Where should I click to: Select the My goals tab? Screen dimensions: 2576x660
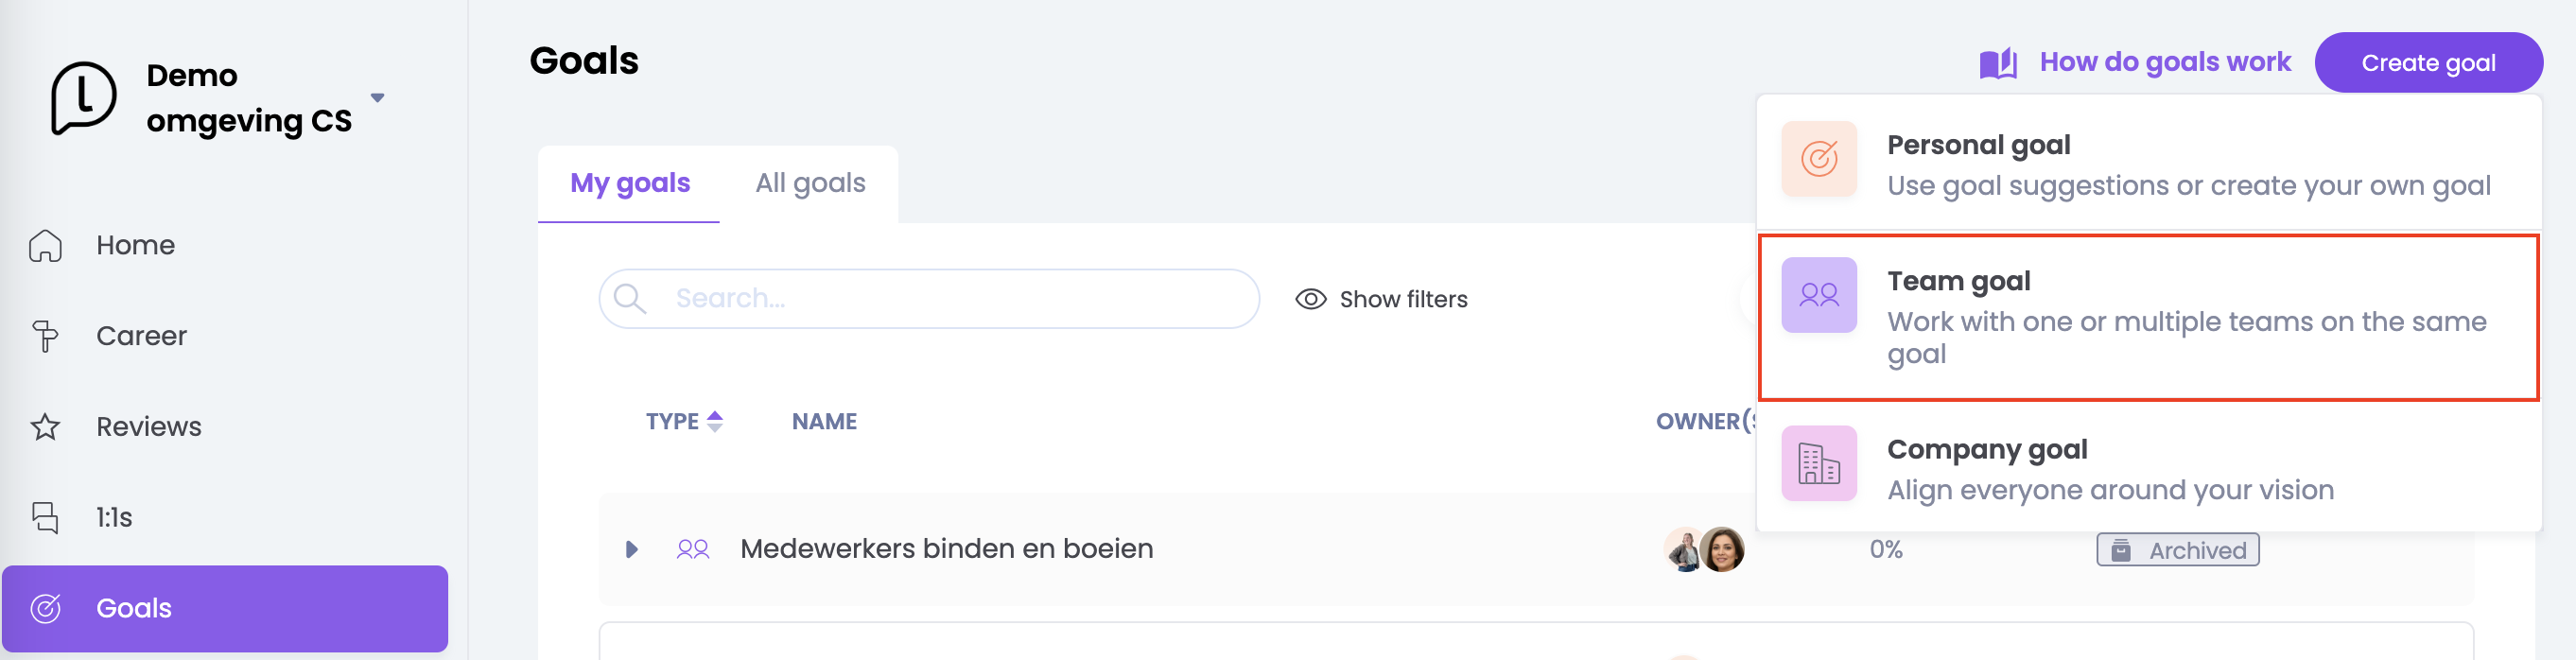(630, 183)
